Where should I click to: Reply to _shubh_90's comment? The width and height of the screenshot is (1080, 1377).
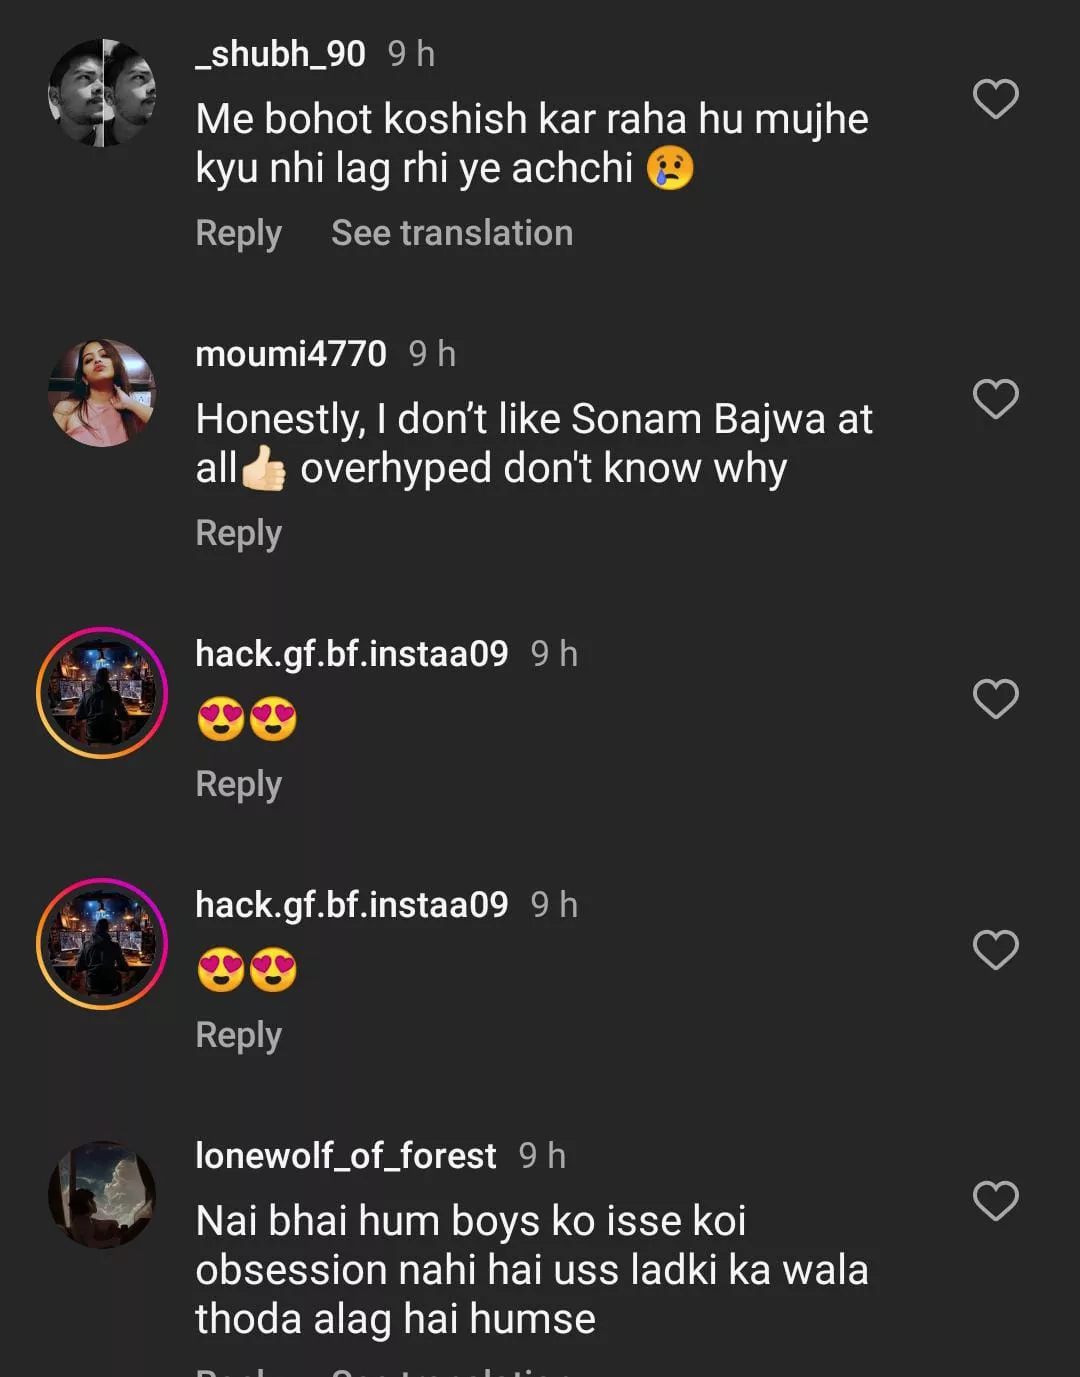point(238,233)
